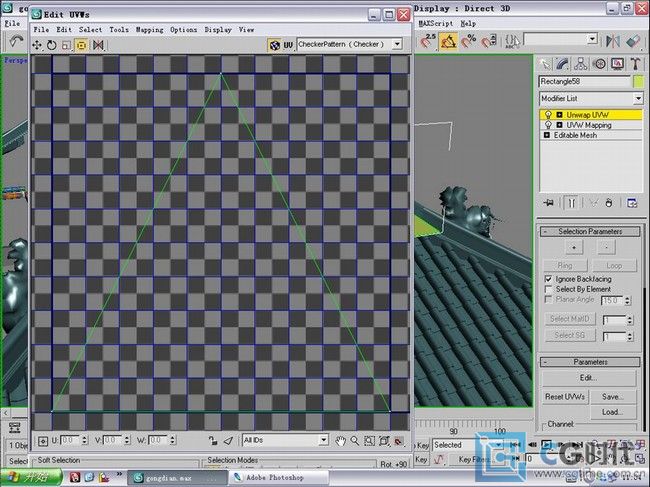Open the named selection sets dropdown
Image resolution: width=650 pixels, height=487 pixels.
pos(593,39)
